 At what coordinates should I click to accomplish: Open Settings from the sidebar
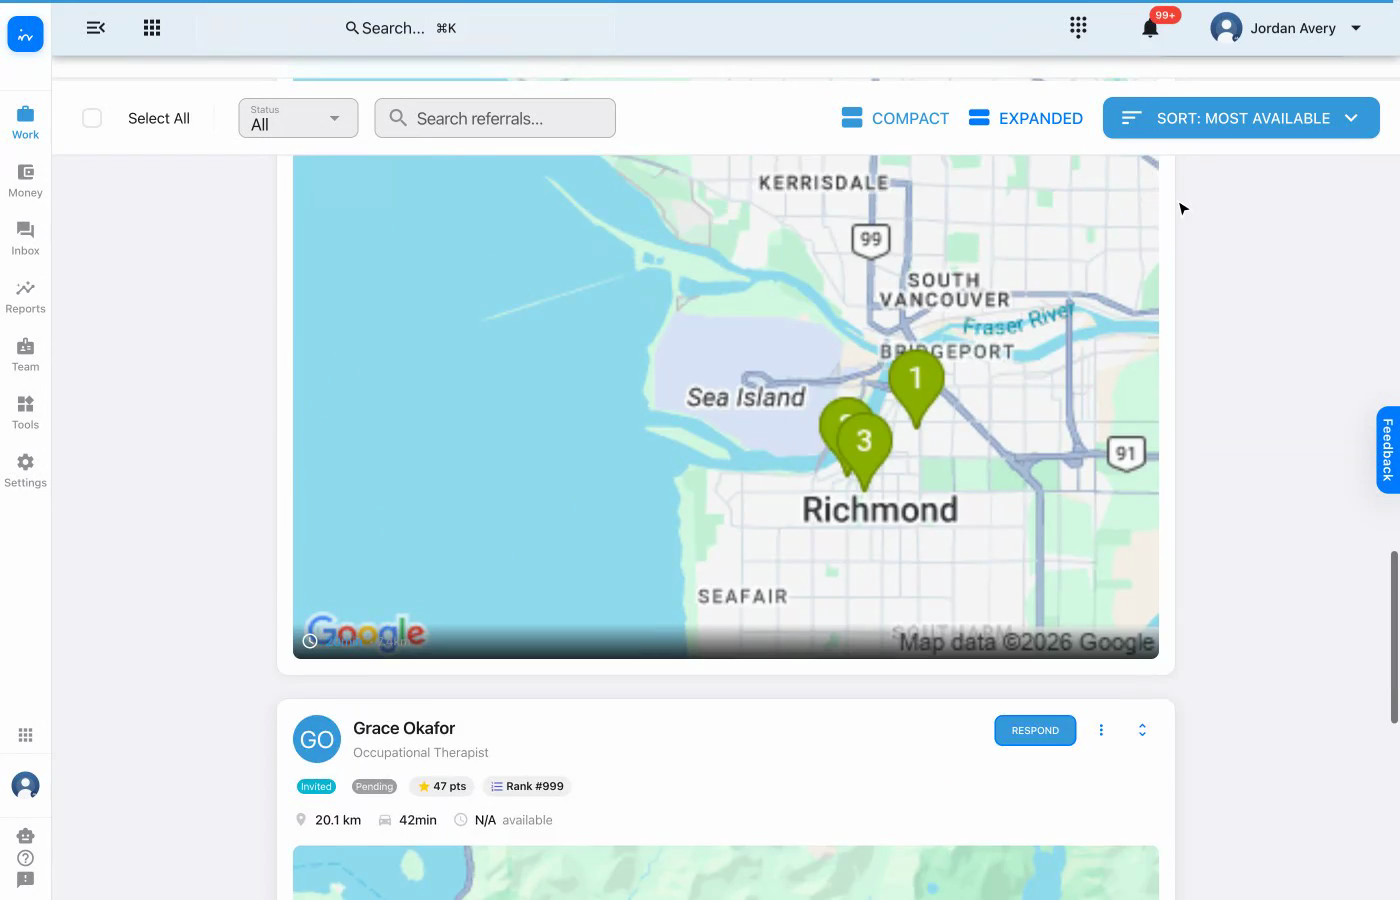25,471
